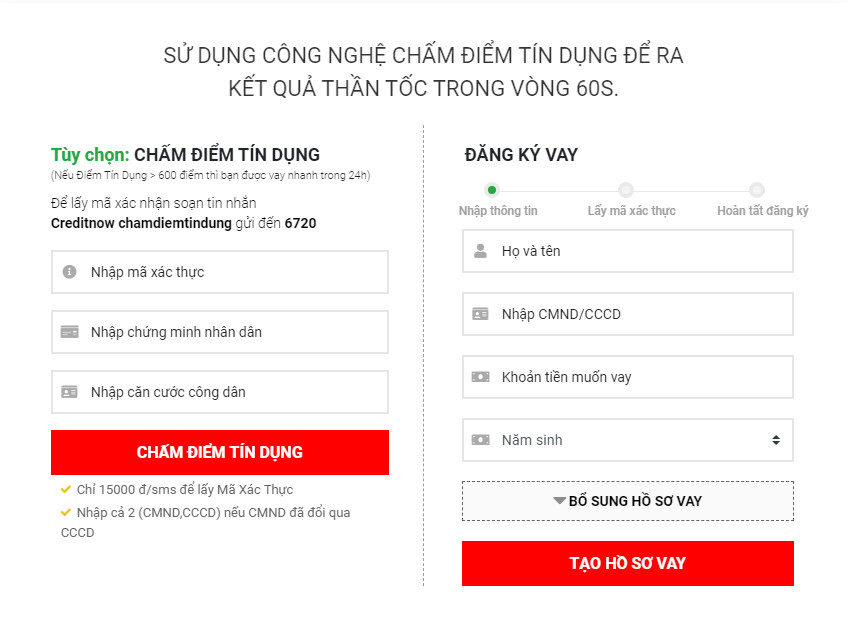Click the TẠO HỒ SƠ VAY button

(627, 563)
